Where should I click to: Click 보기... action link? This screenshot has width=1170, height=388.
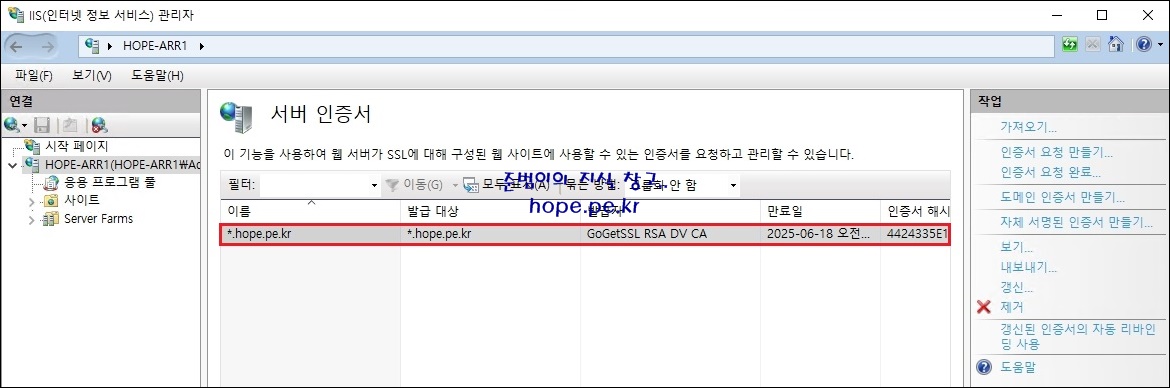[1016, 247]
